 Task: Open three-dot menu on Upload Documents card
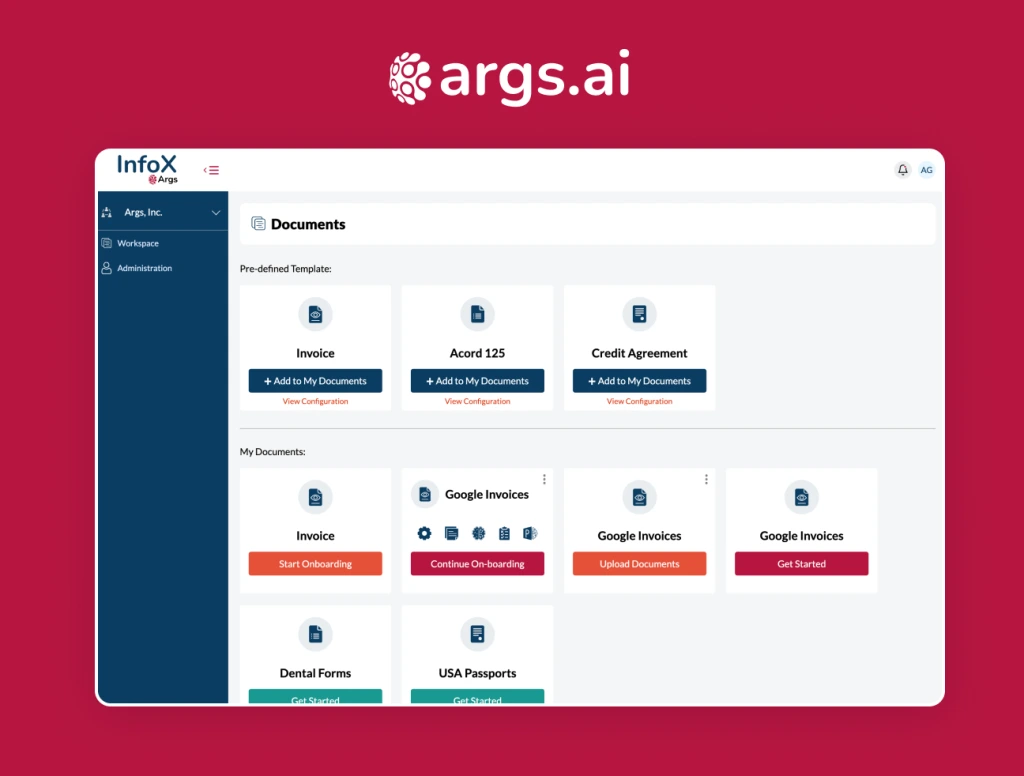pyautogui.click(x=706, y=479)
